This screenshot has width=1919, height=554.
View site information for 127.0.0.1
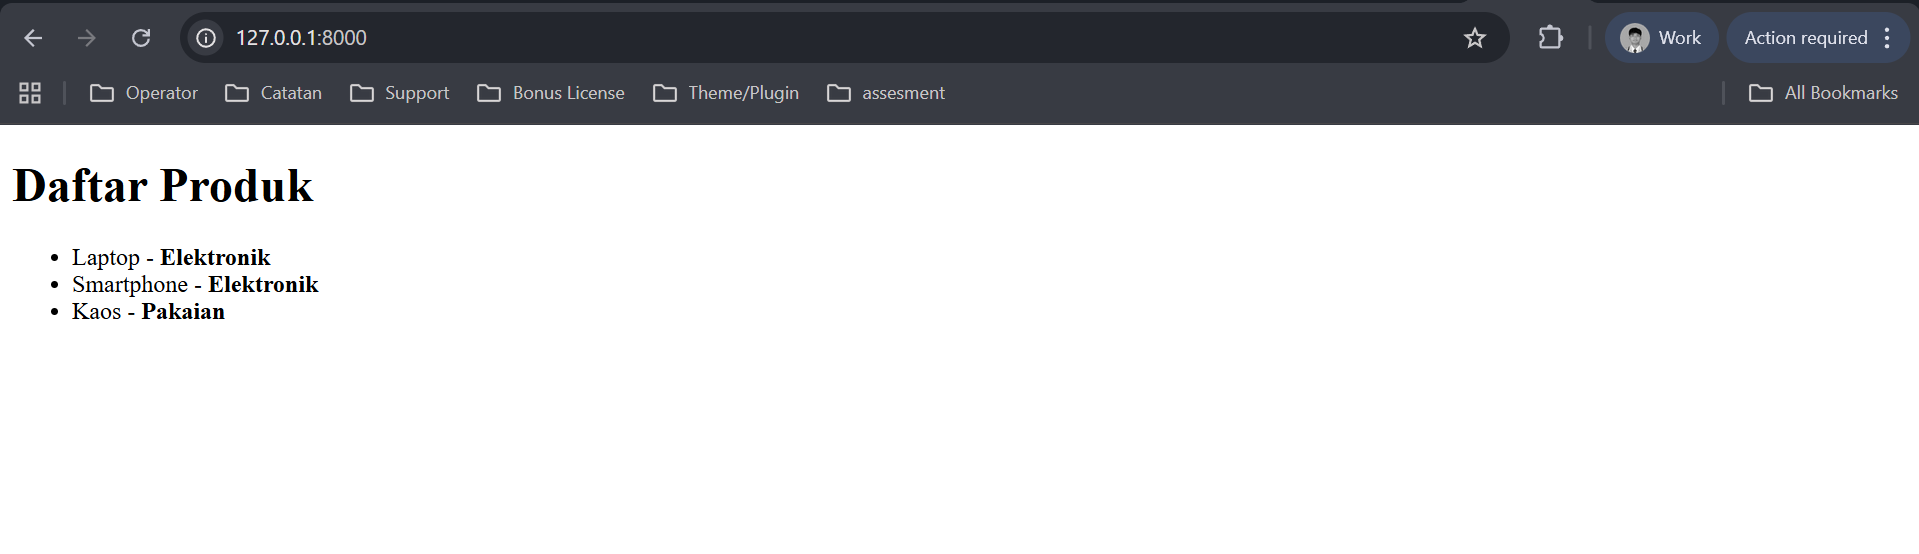pos(206,38)
